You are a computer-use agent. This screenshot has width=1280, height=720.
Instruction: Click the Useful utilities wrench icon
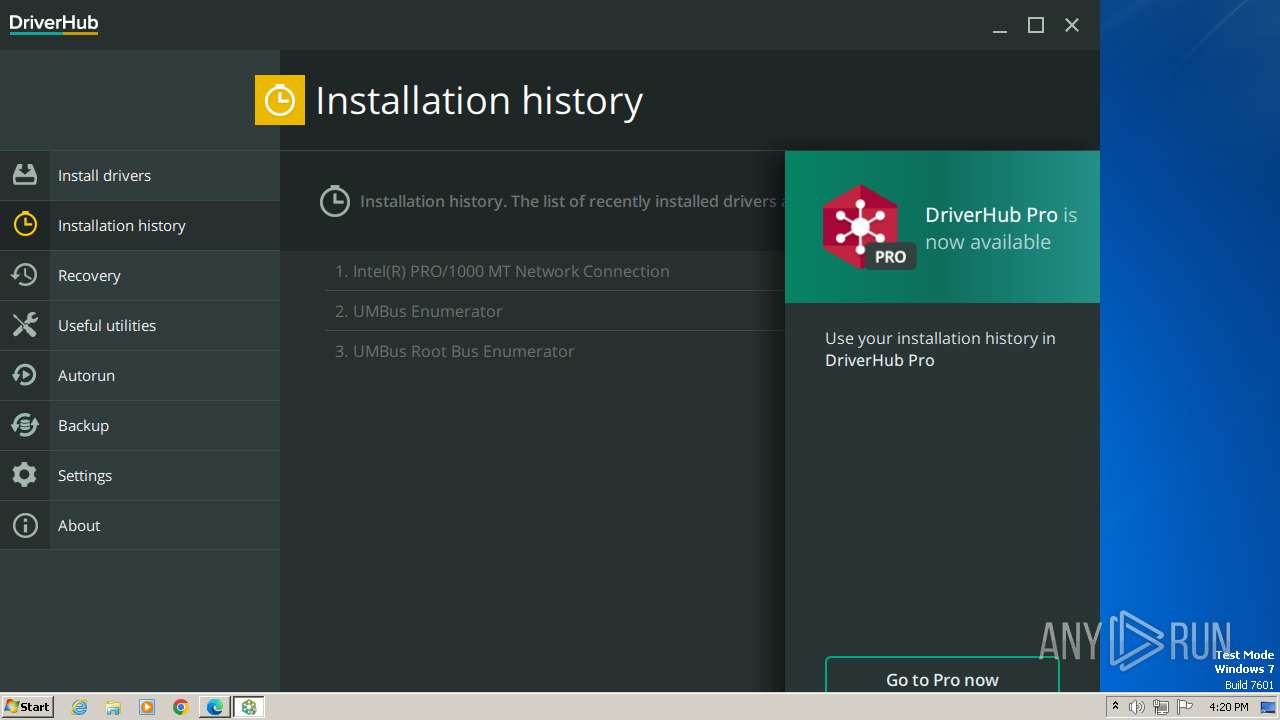(25, 325)
